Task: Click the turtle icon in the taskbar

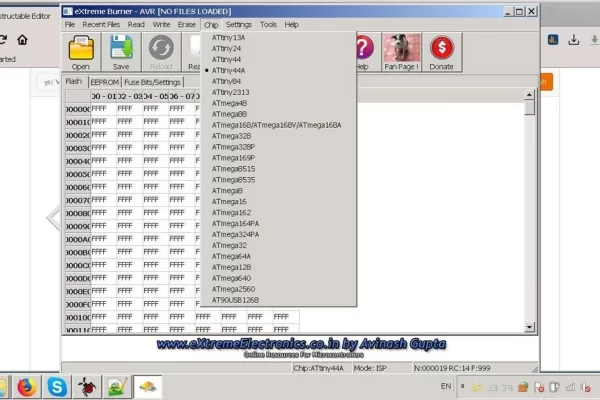Action: pyautogui.click(x=87, y=387)
